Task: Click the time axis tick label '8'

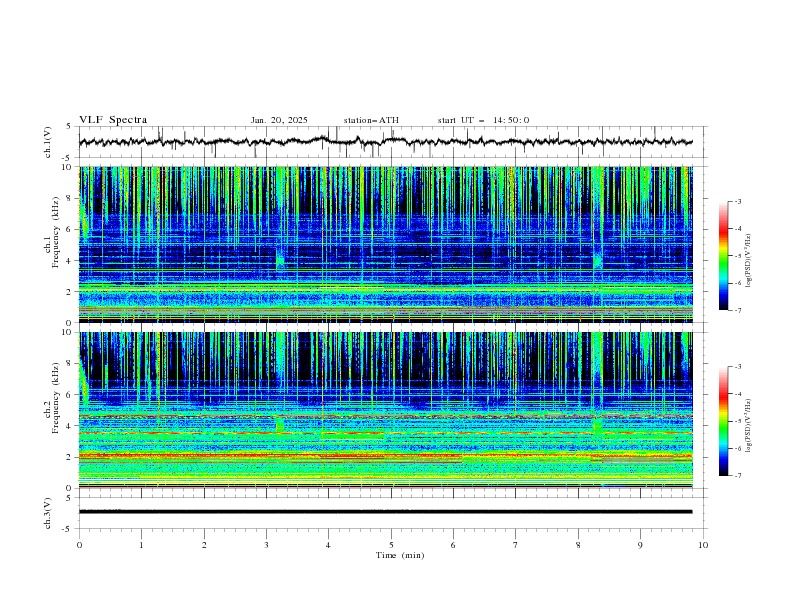Action: pyautogui.click(x=578, y=545)
